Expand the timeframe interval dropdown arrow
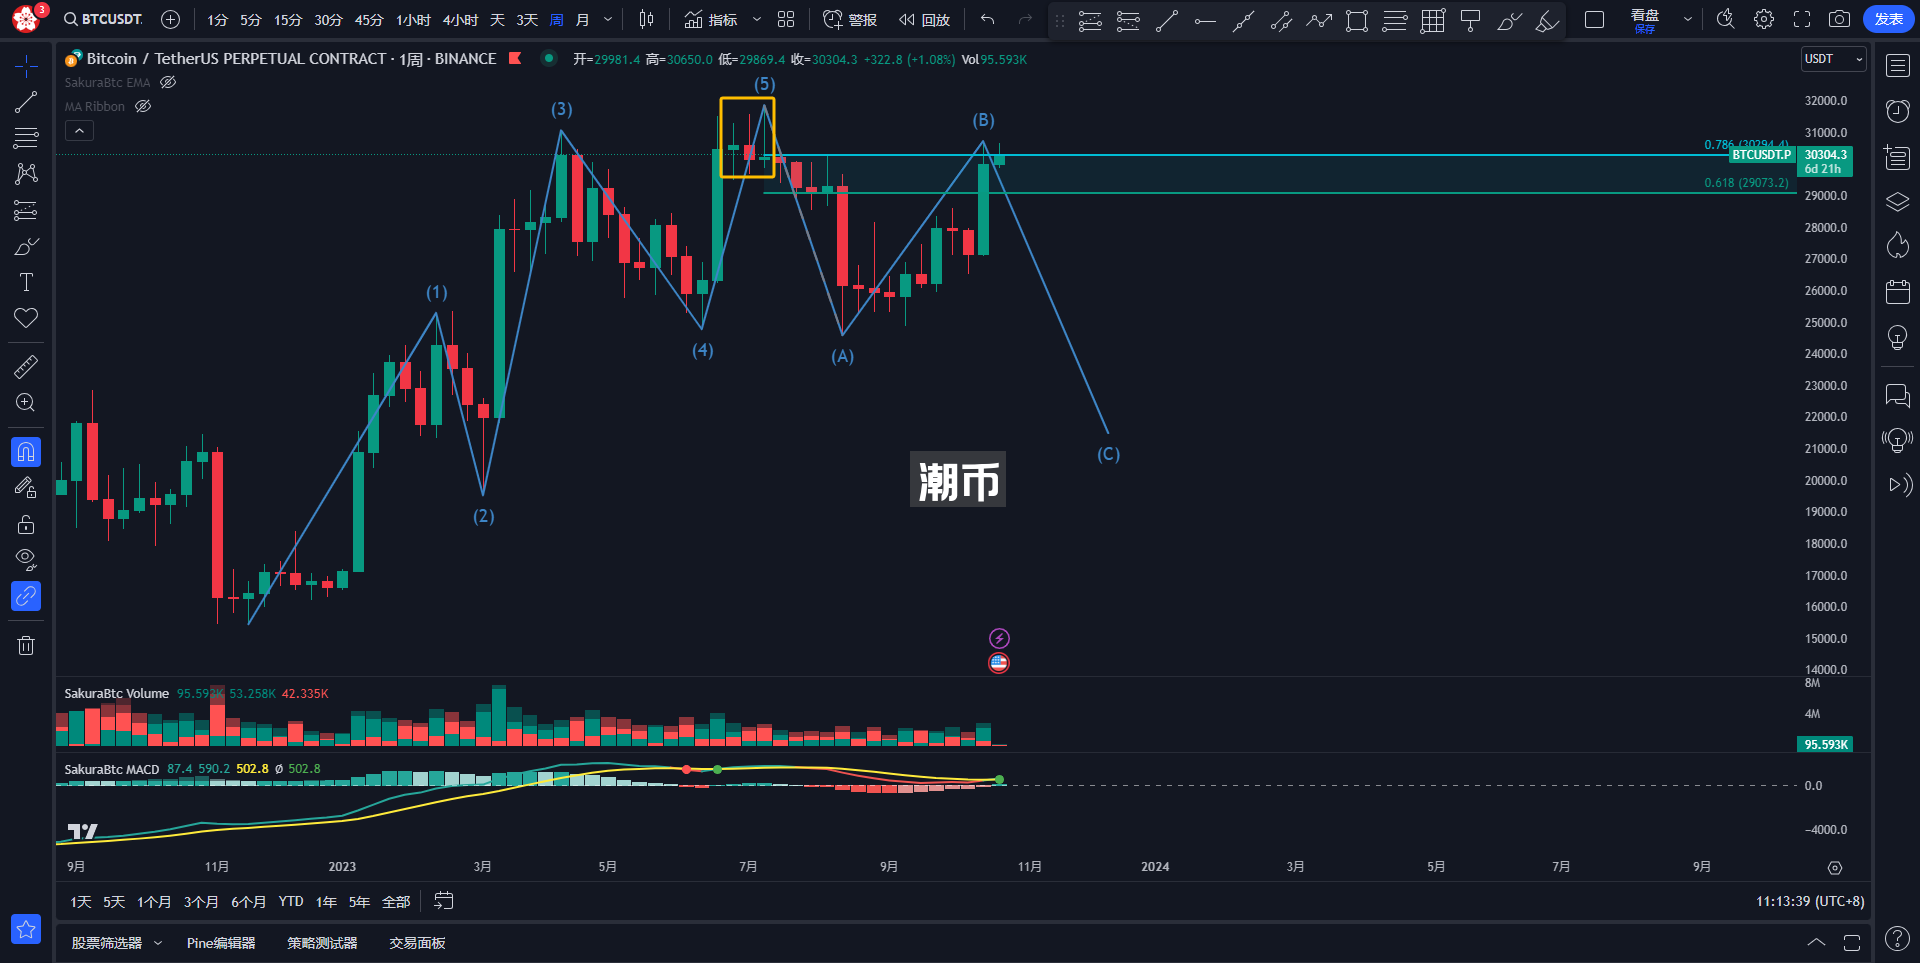Image resolution: width=1920 pixels, height=963 pixels. (608, 19)
